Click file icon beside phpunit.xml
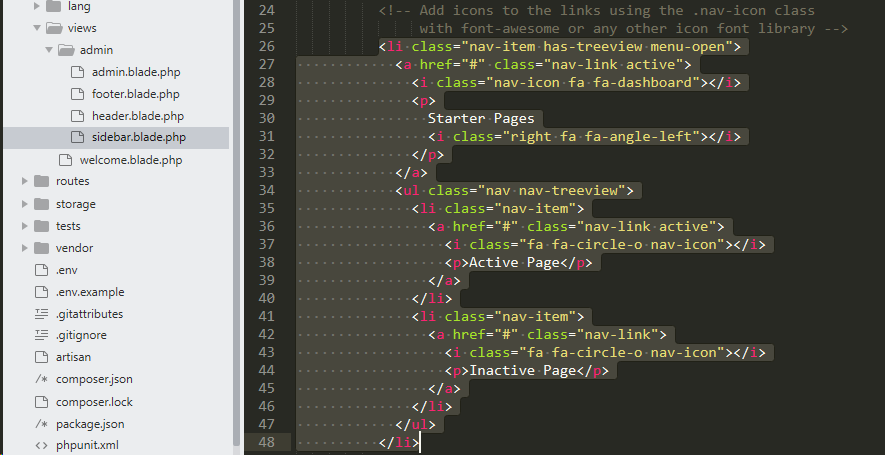 [x=41, y=445]
